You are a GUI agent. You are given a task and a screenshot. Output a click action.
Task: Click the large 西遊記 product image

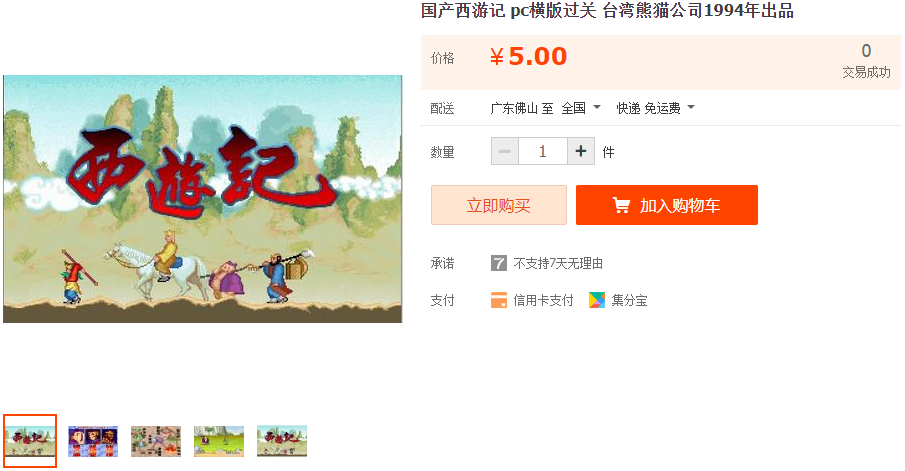point(203,199)
